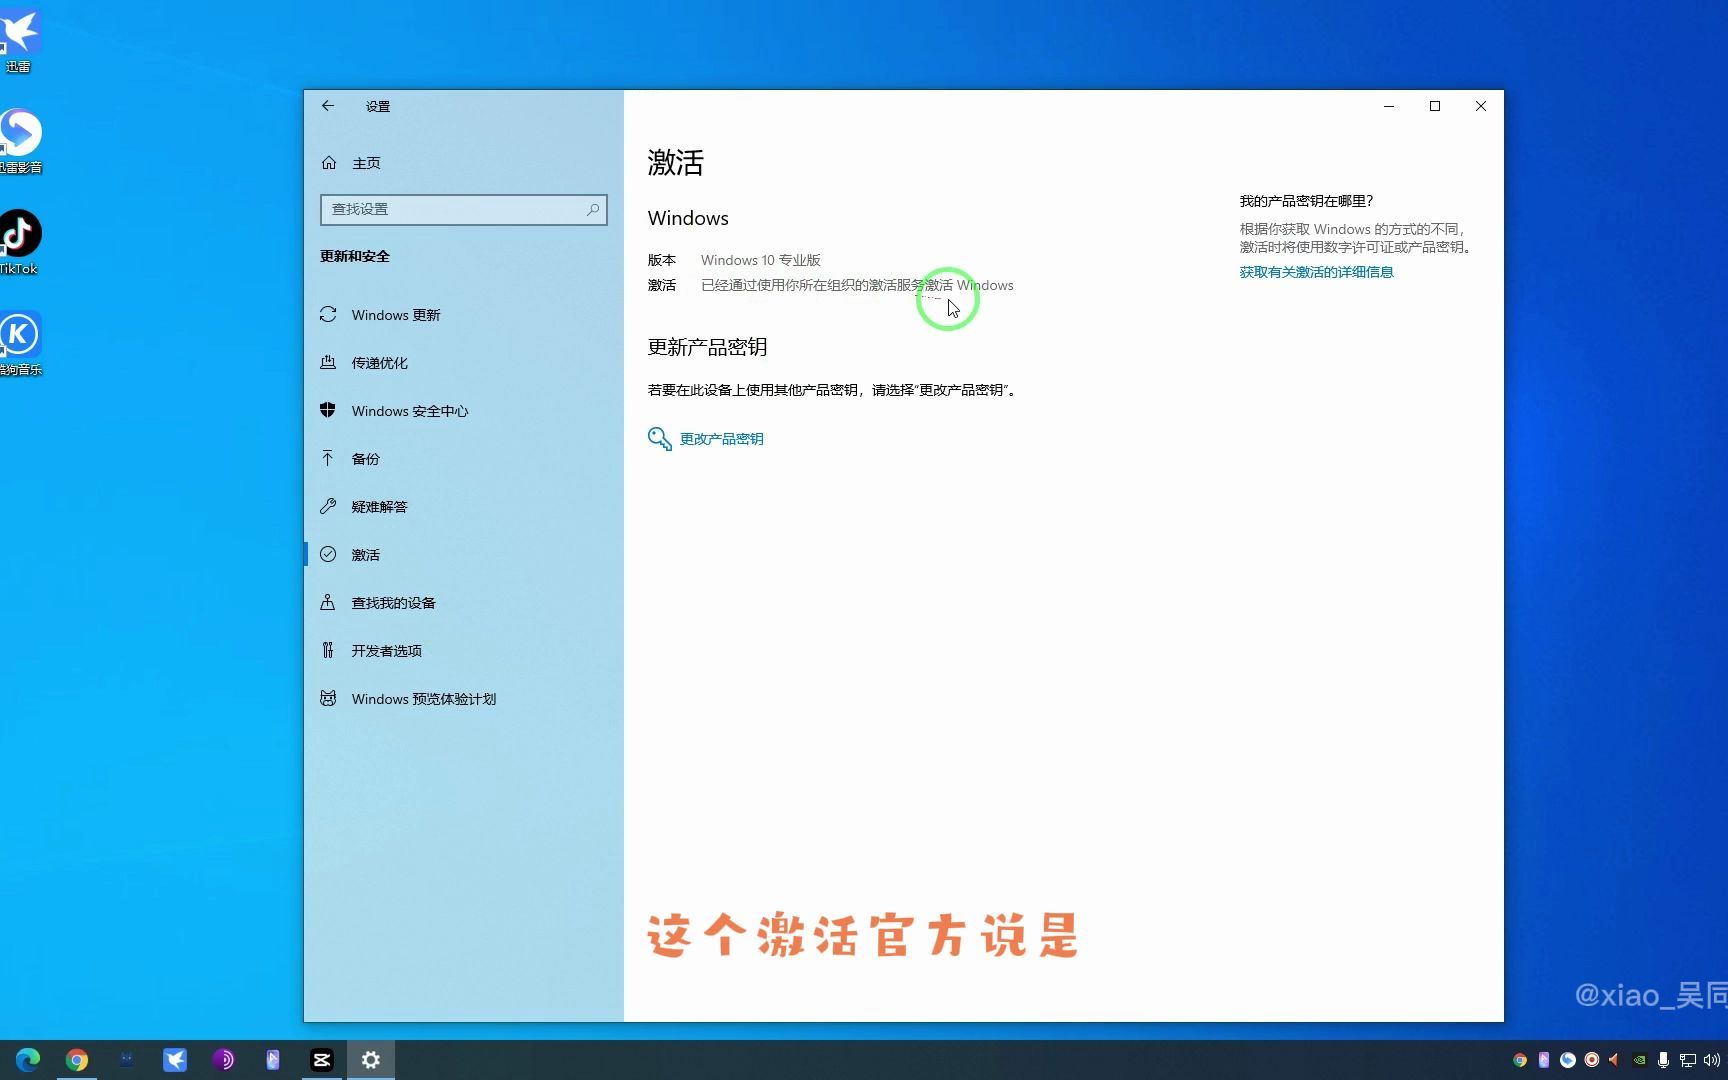Screen dimensions: 1728x1080
Task: Open 获取有关激活的详细信息 link
Action: (1316, 272)
